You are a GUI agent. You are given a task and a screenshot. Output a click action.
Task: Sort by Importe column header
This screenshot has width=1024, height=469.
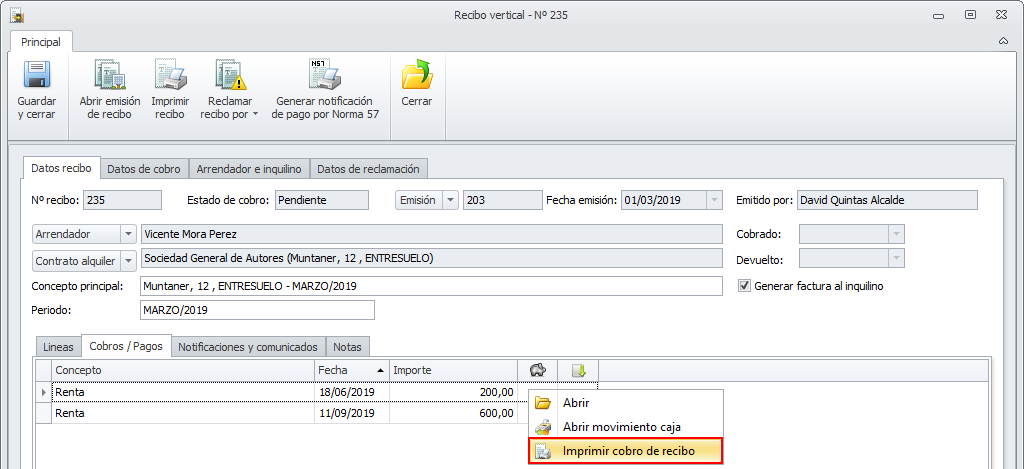coord(453,370)
